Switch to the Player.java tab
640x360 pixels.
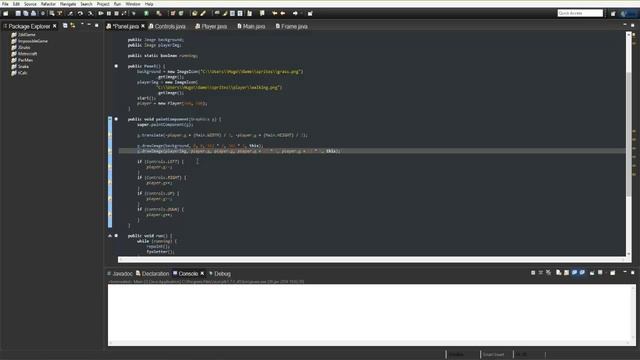click(x=211, y=26)
